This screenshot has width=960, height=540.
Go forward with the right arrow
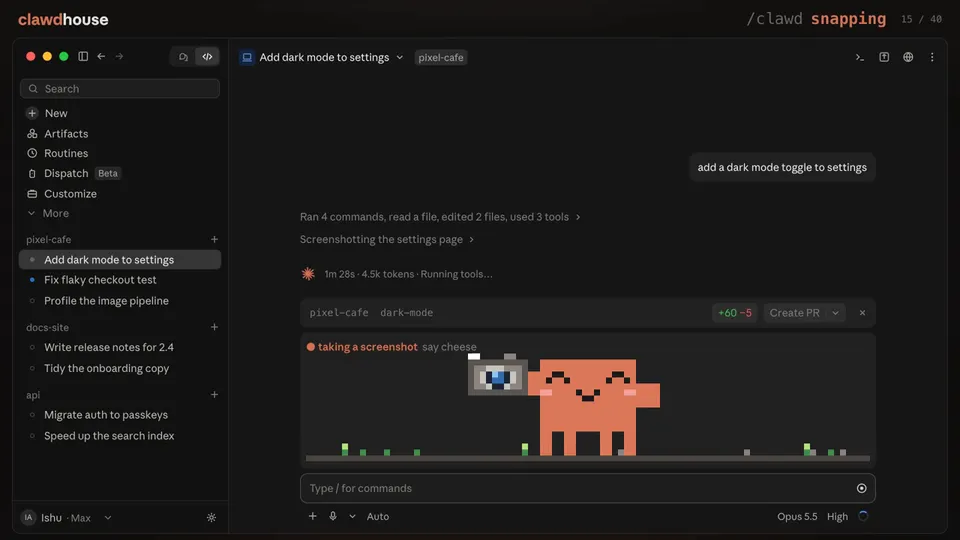point(119,56)
